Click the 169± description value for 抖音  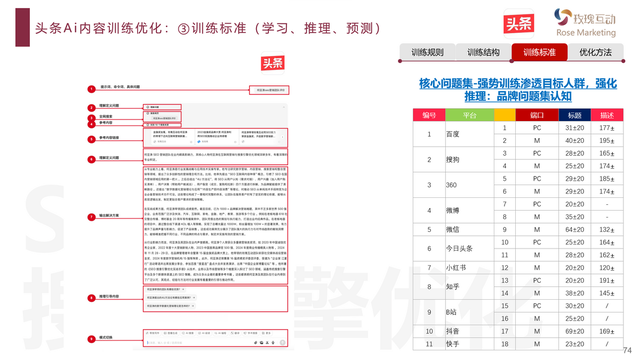coord(607,331)
